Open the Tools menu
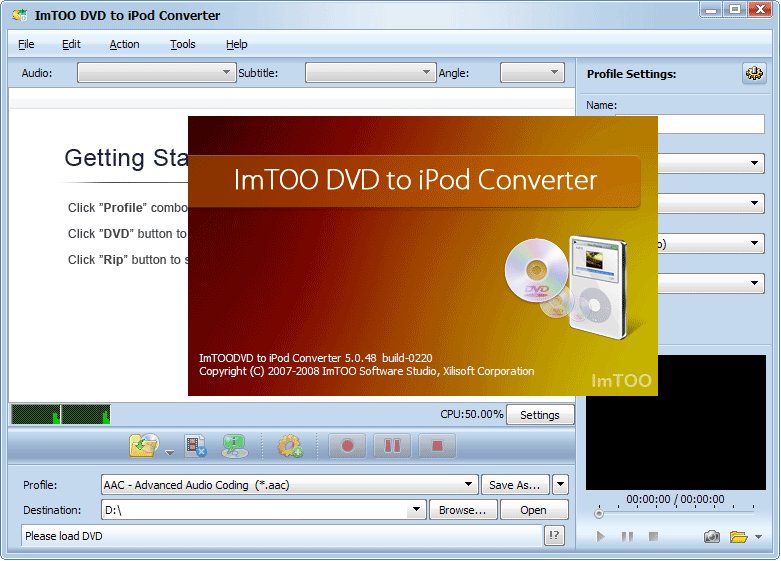This screenshot has width=781, height=561. tap(182, 44)
